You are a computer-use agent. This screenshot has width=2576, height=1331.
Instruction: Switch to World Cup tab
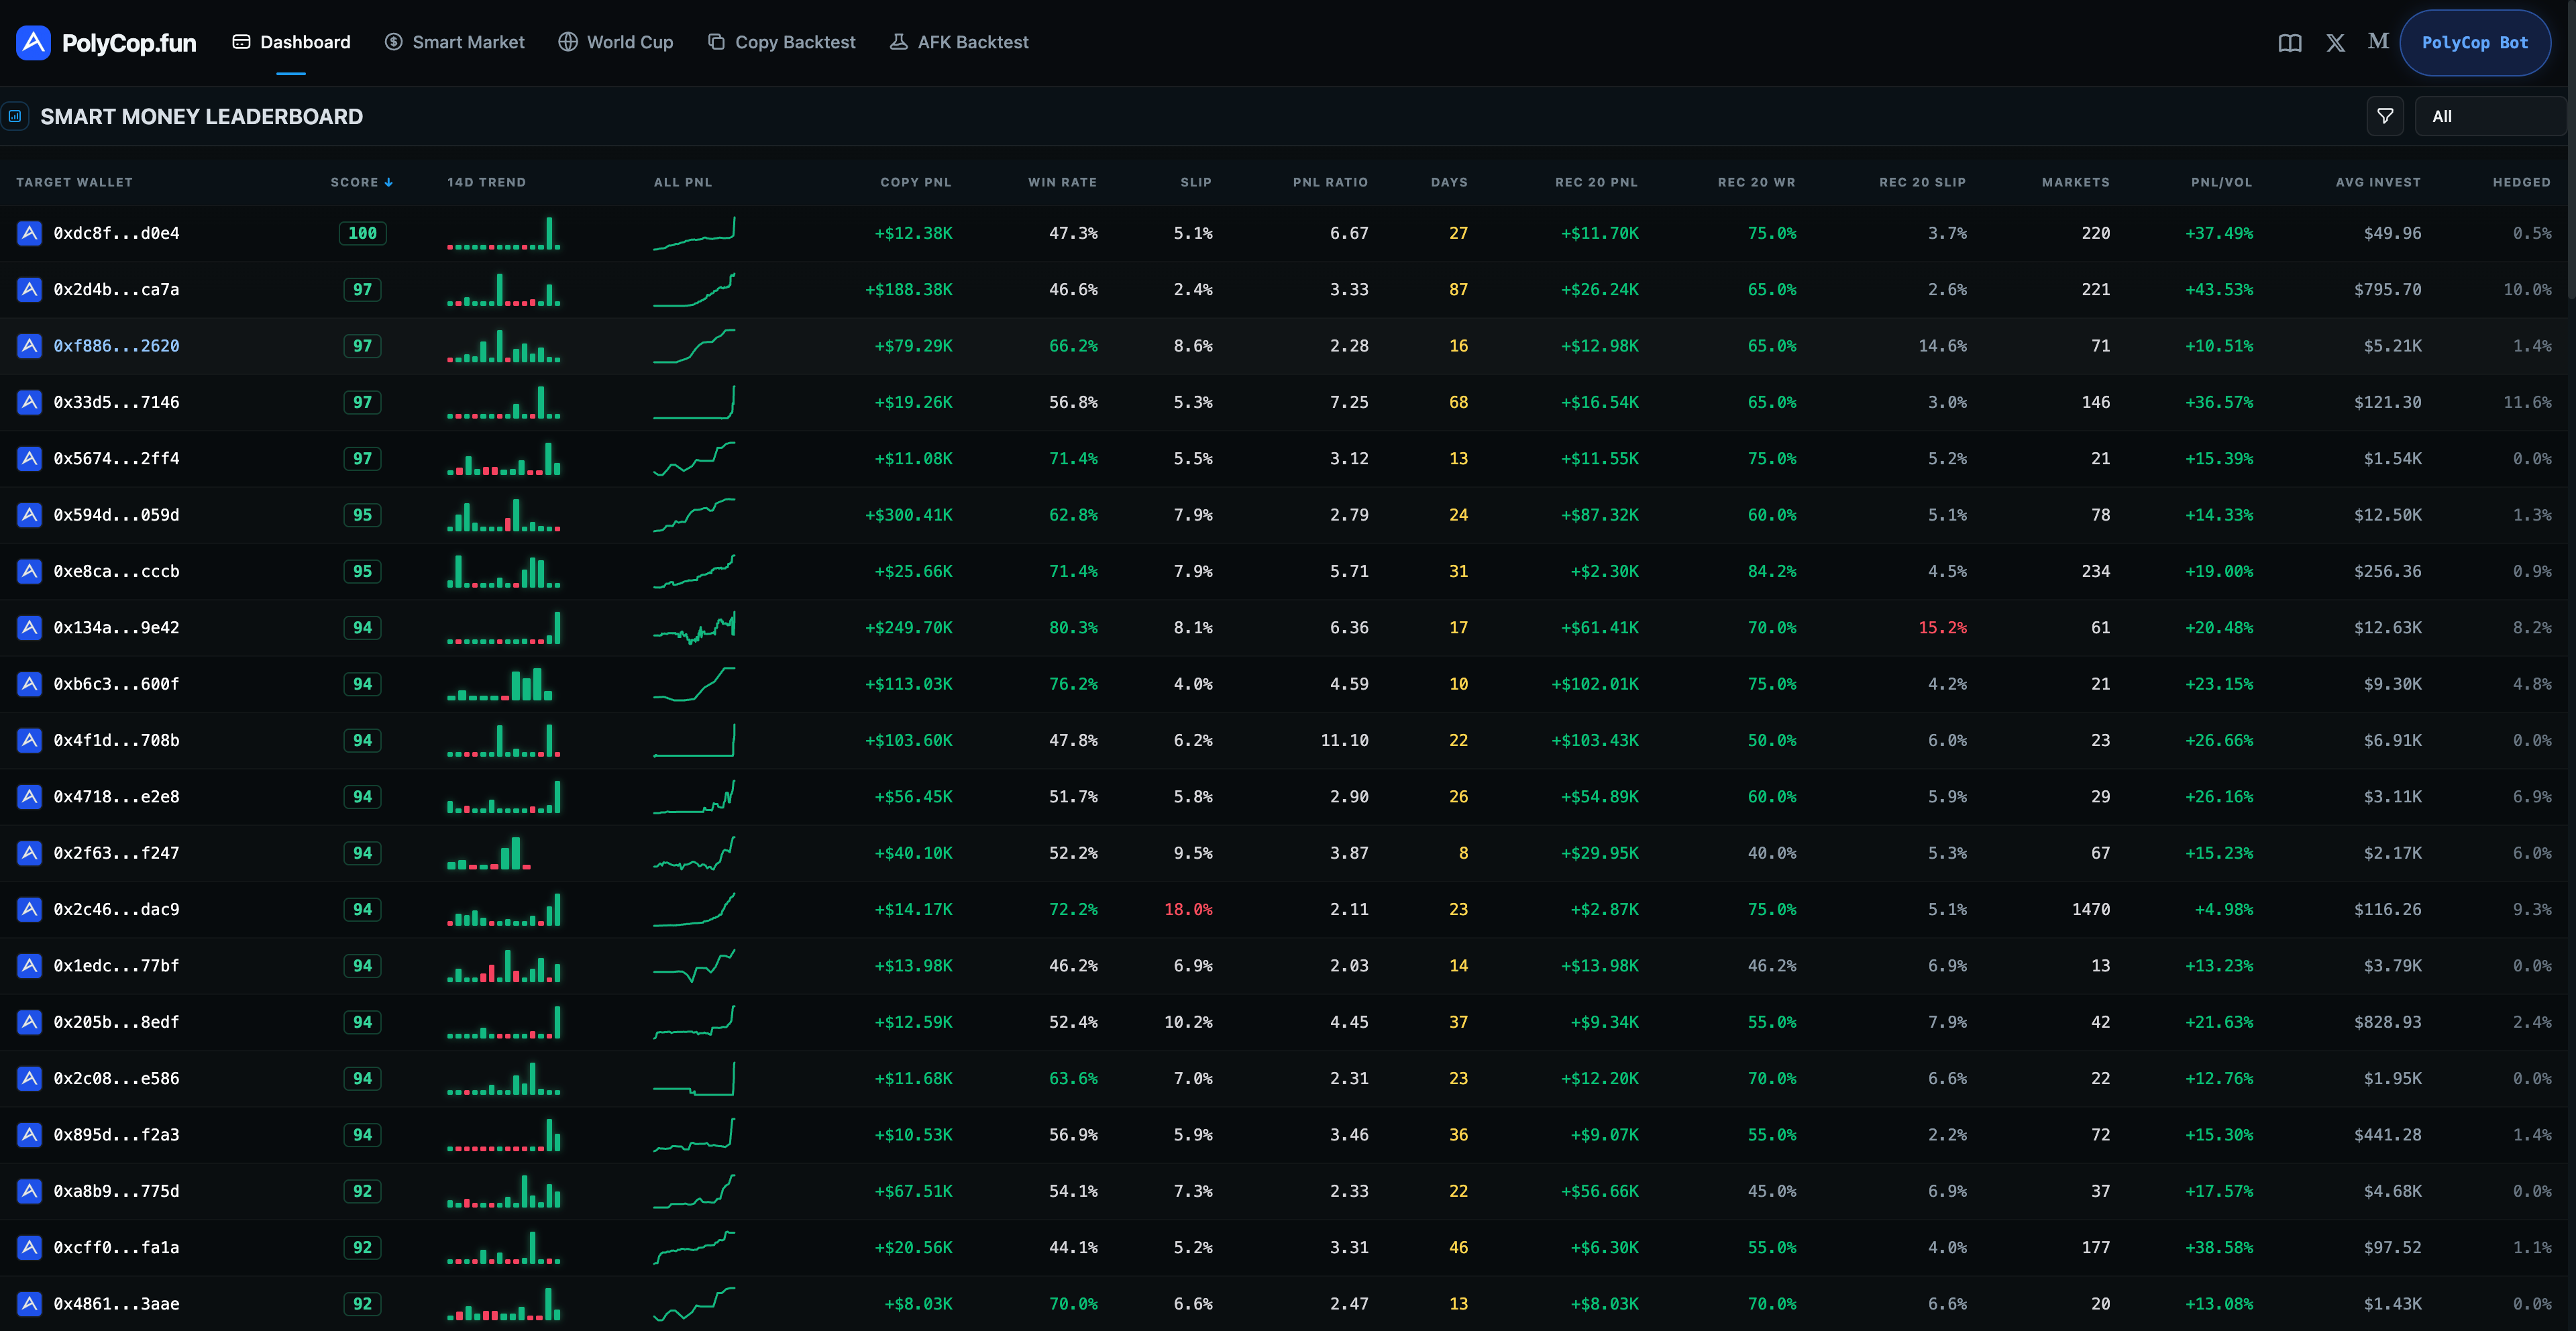pos(616,42)
